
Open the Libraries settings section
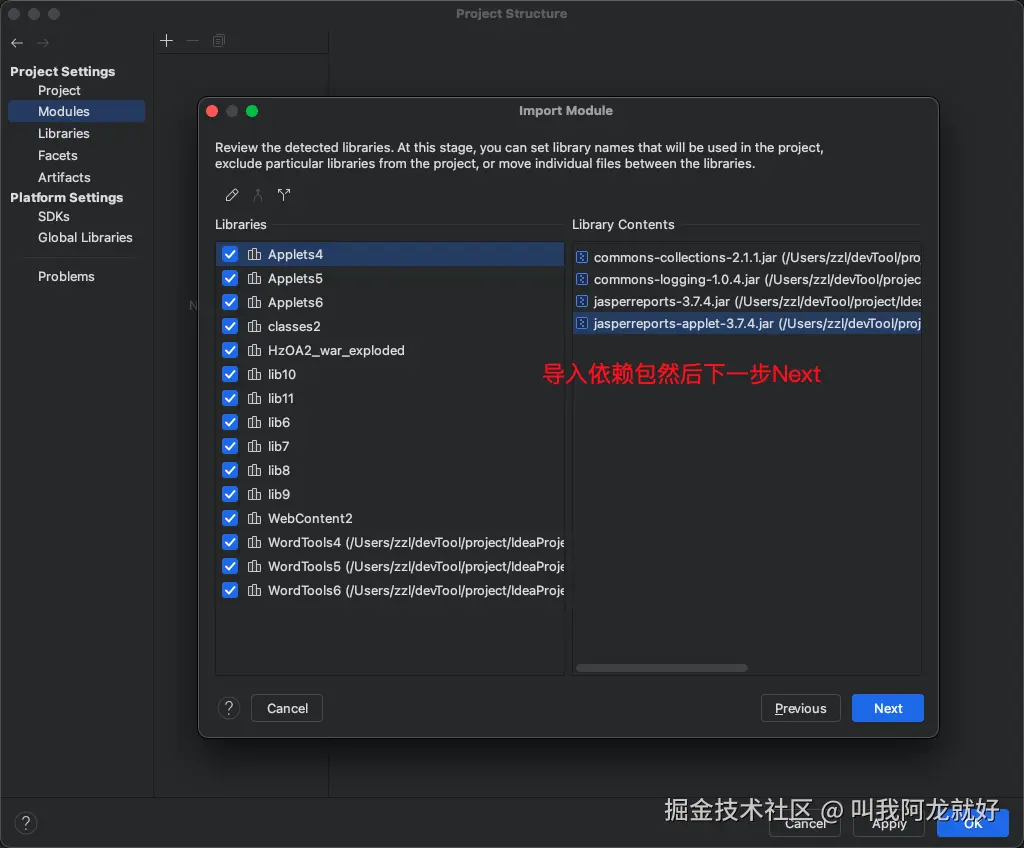(x=63, y=133)
